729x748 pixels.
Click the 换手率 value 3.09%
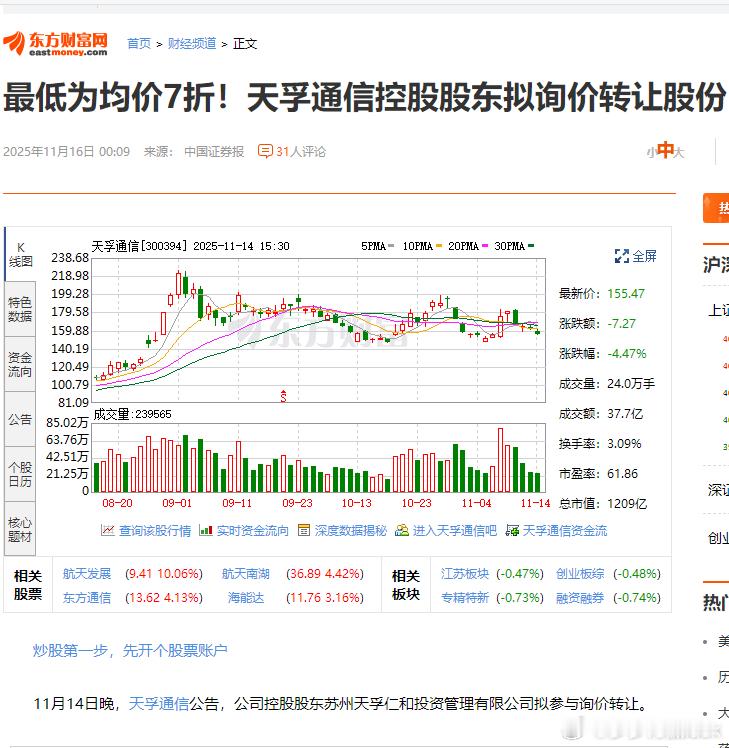624,444
